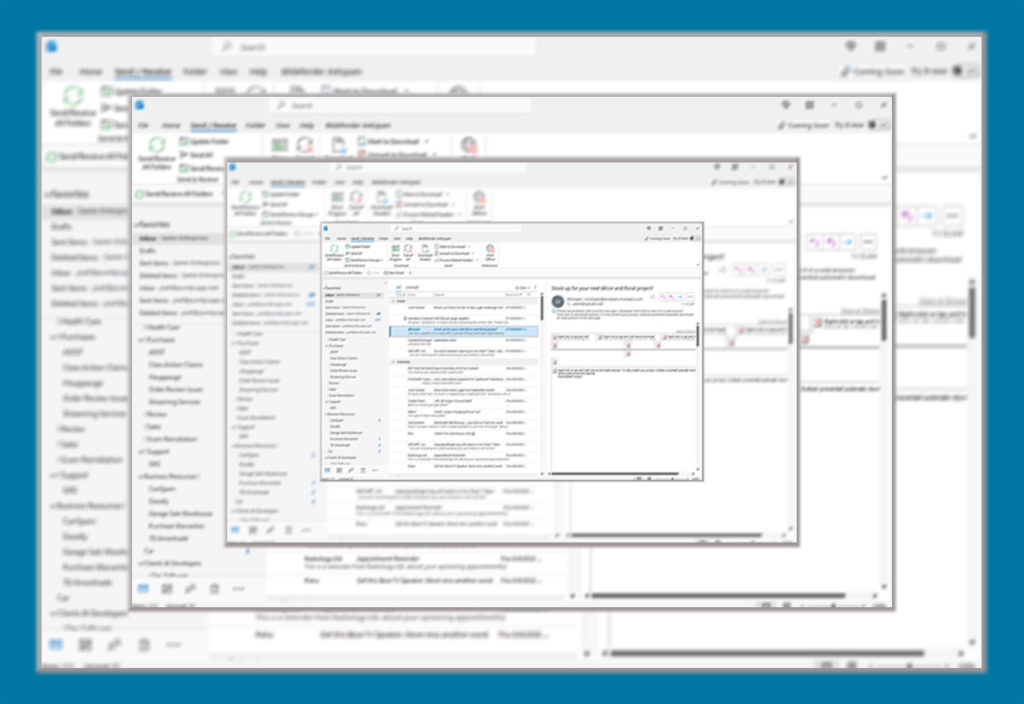
Task: Open more navigation options in largest window
Action: 173,645
